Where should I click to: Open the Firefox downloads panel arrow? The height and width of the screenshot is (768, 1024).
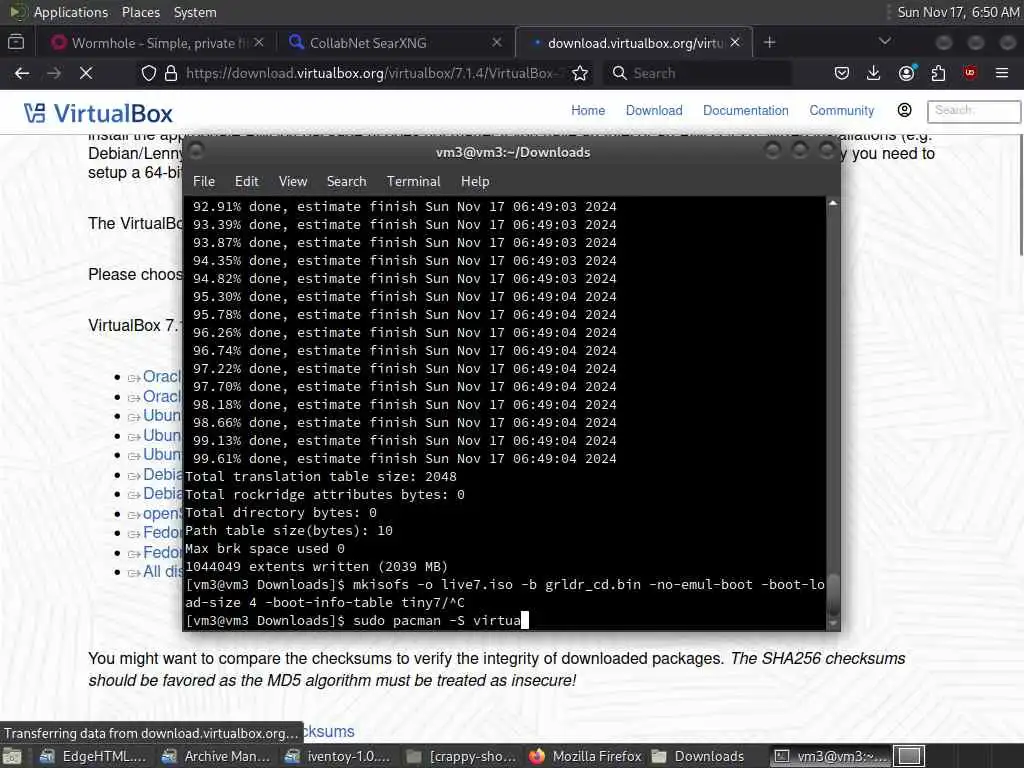873,73
